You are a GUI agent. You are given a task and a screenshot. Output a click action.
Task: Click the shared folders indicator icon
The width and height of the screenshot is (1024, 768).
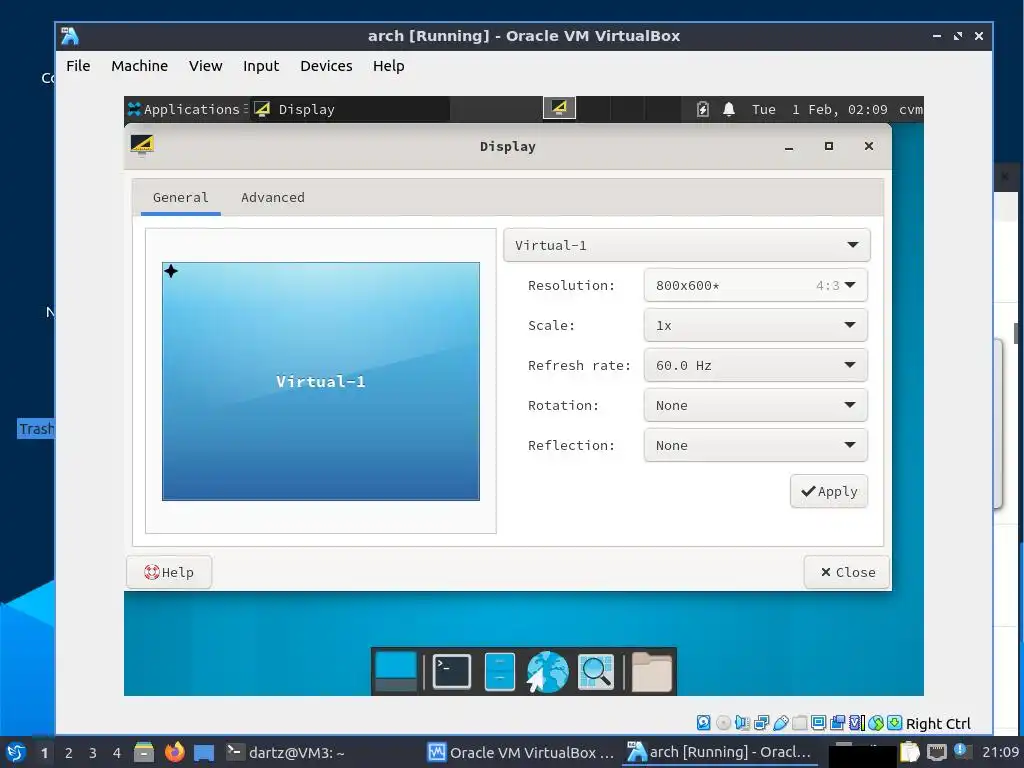click(x=800, y=722)
